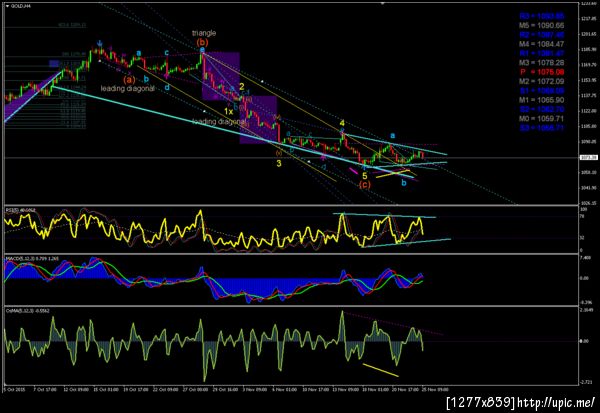The image size is (600, 413).
Task: Click the M4 = 1084.47 pivot label
Action: tap(541, 44)
